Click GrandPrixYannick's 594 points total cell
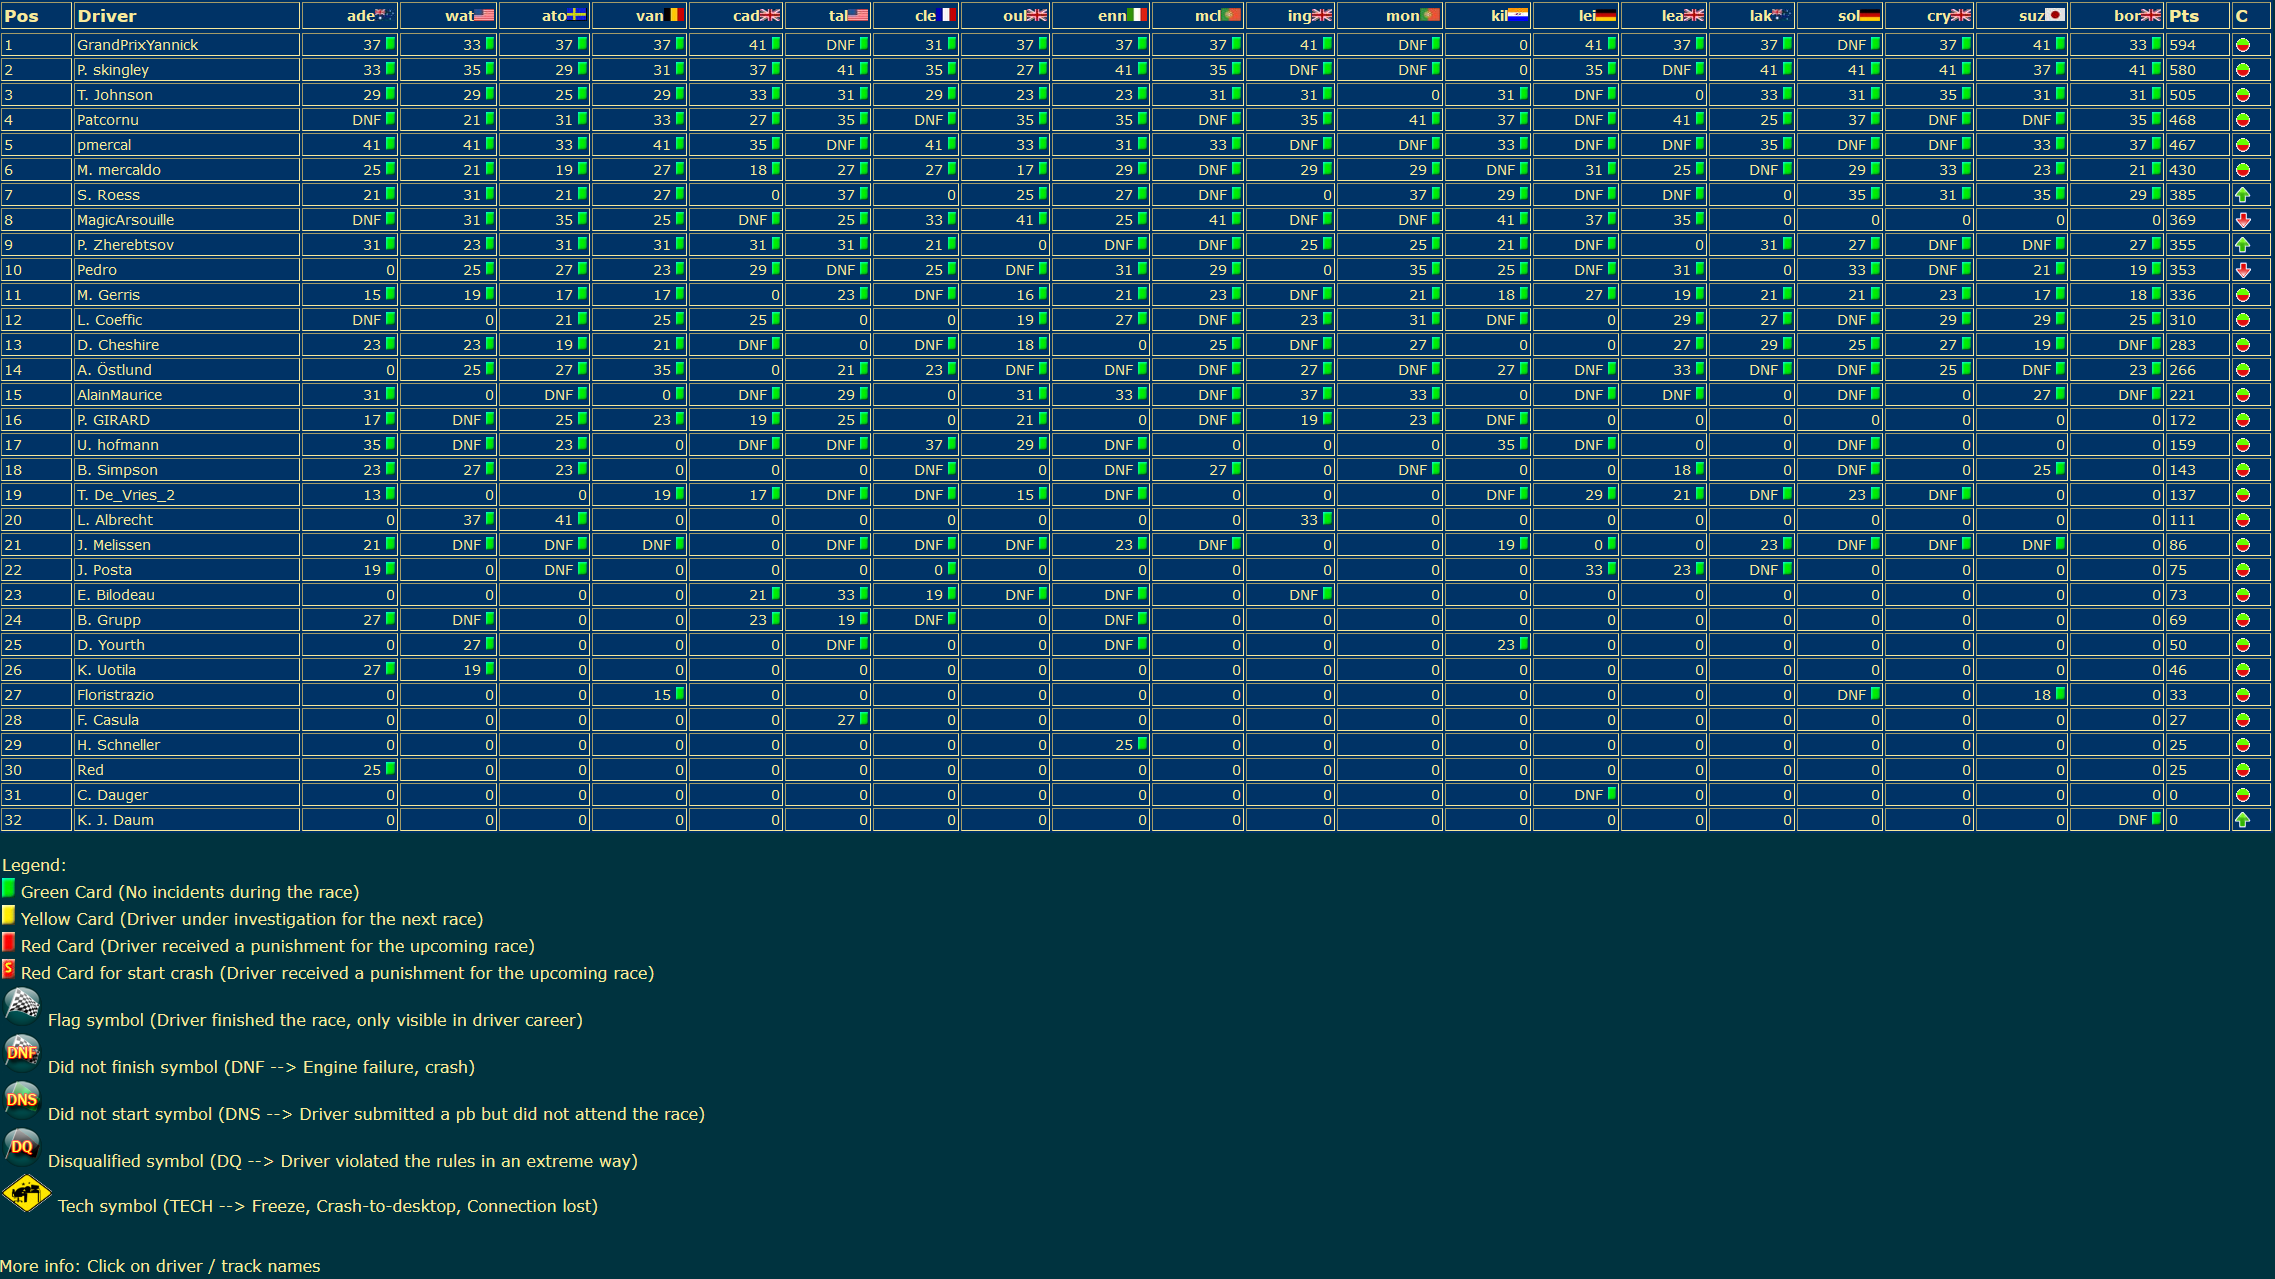 point(2183,45)
